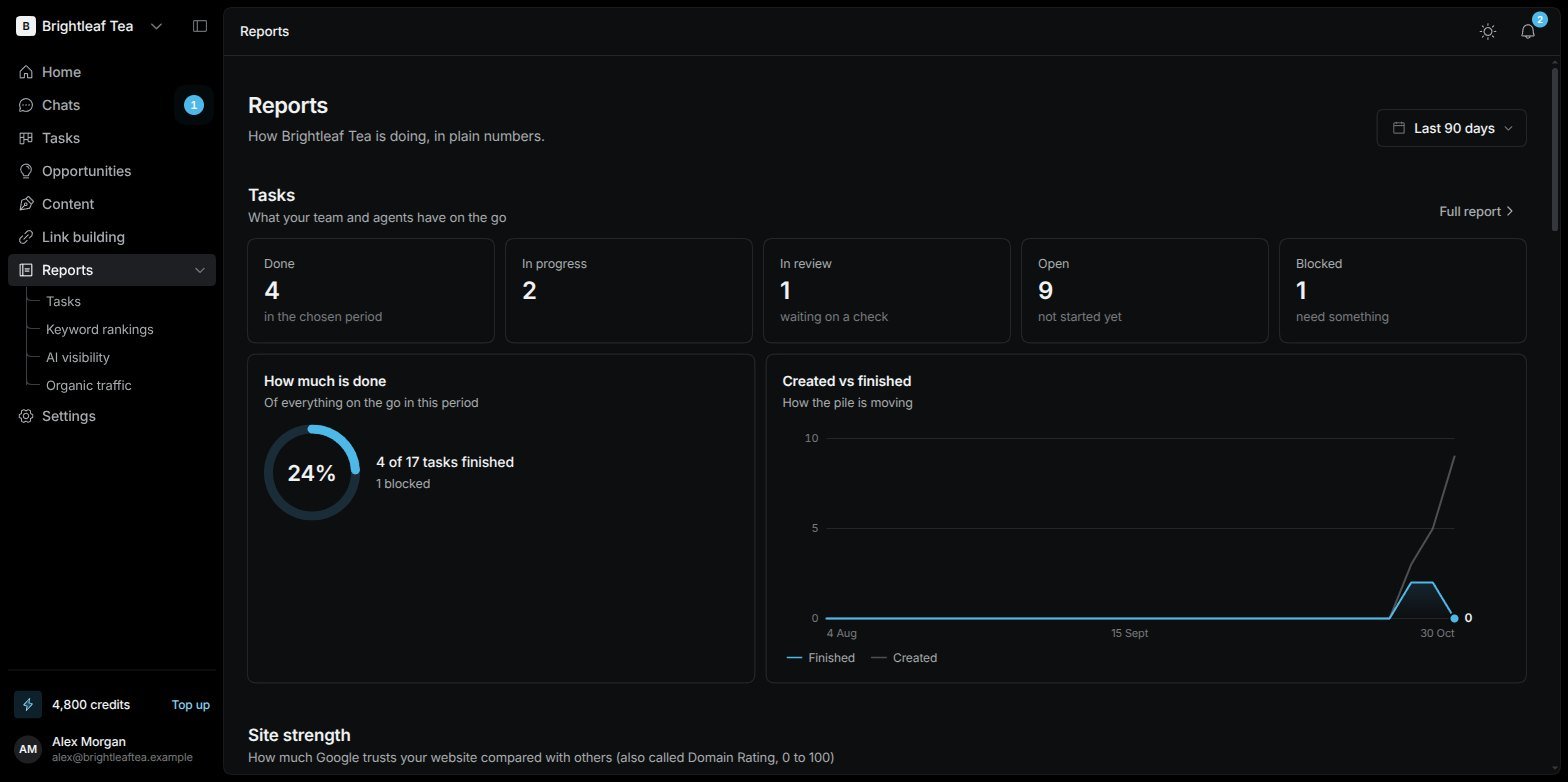Click the Done tasks card
This screenshot has height=782, width=1568.
[x=371, y=290]
